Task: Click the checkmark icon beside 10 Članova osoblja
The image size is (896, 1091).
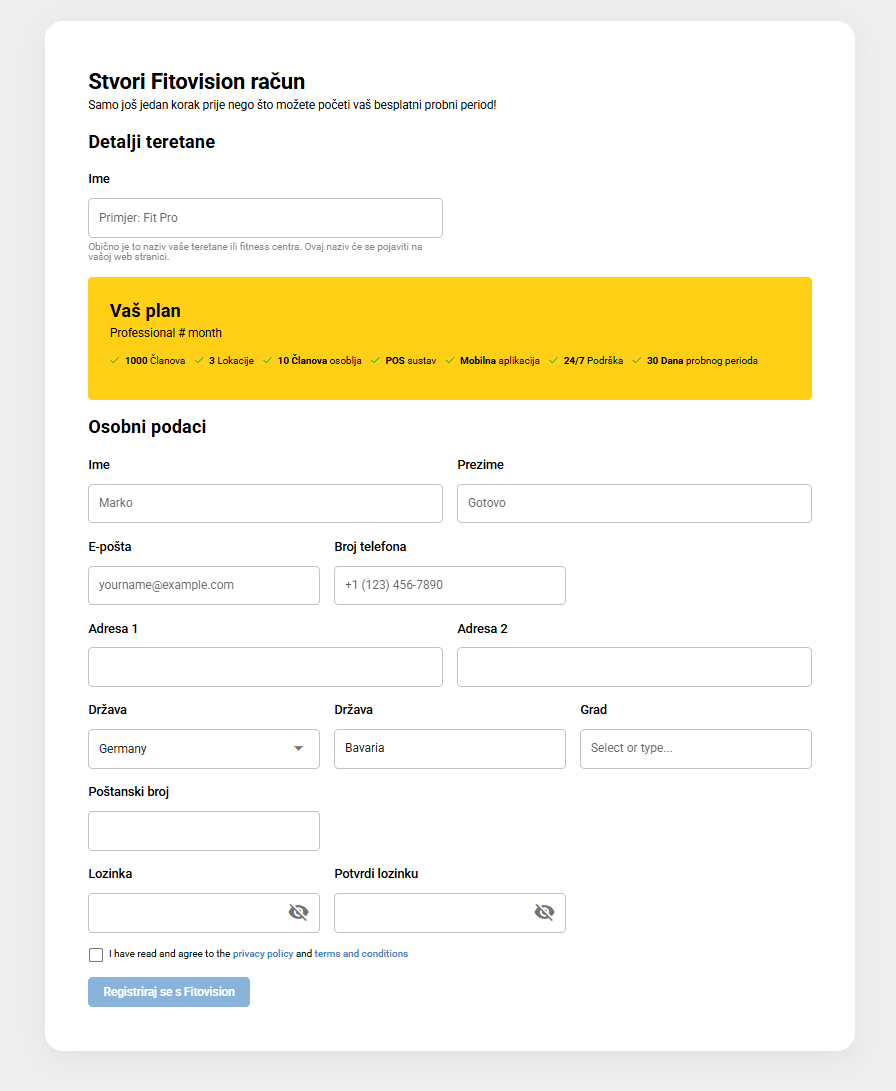Action: [x=267, y=360]
